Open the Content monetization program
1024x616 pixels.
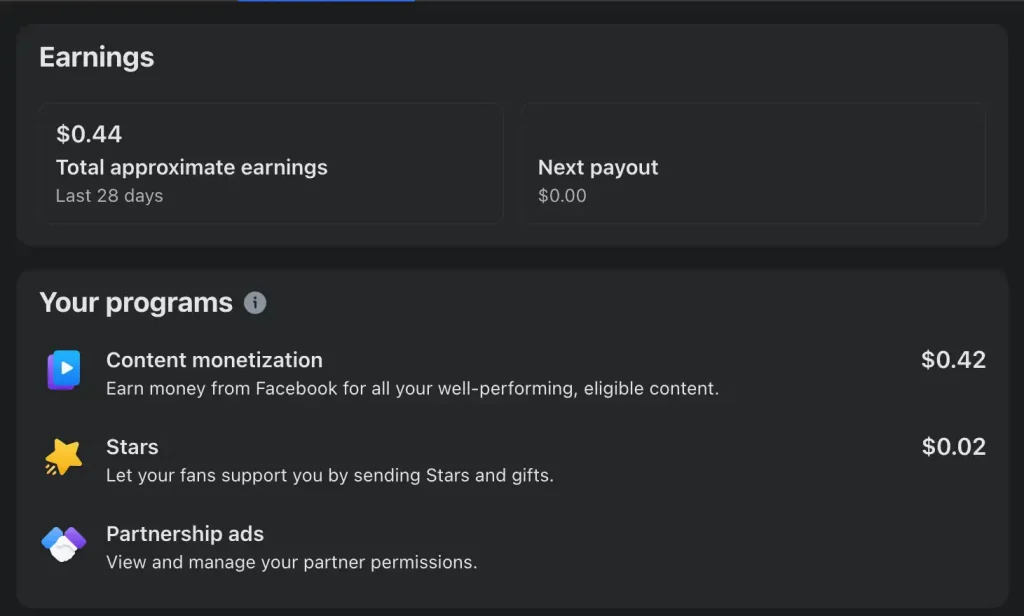click(214, 360)
